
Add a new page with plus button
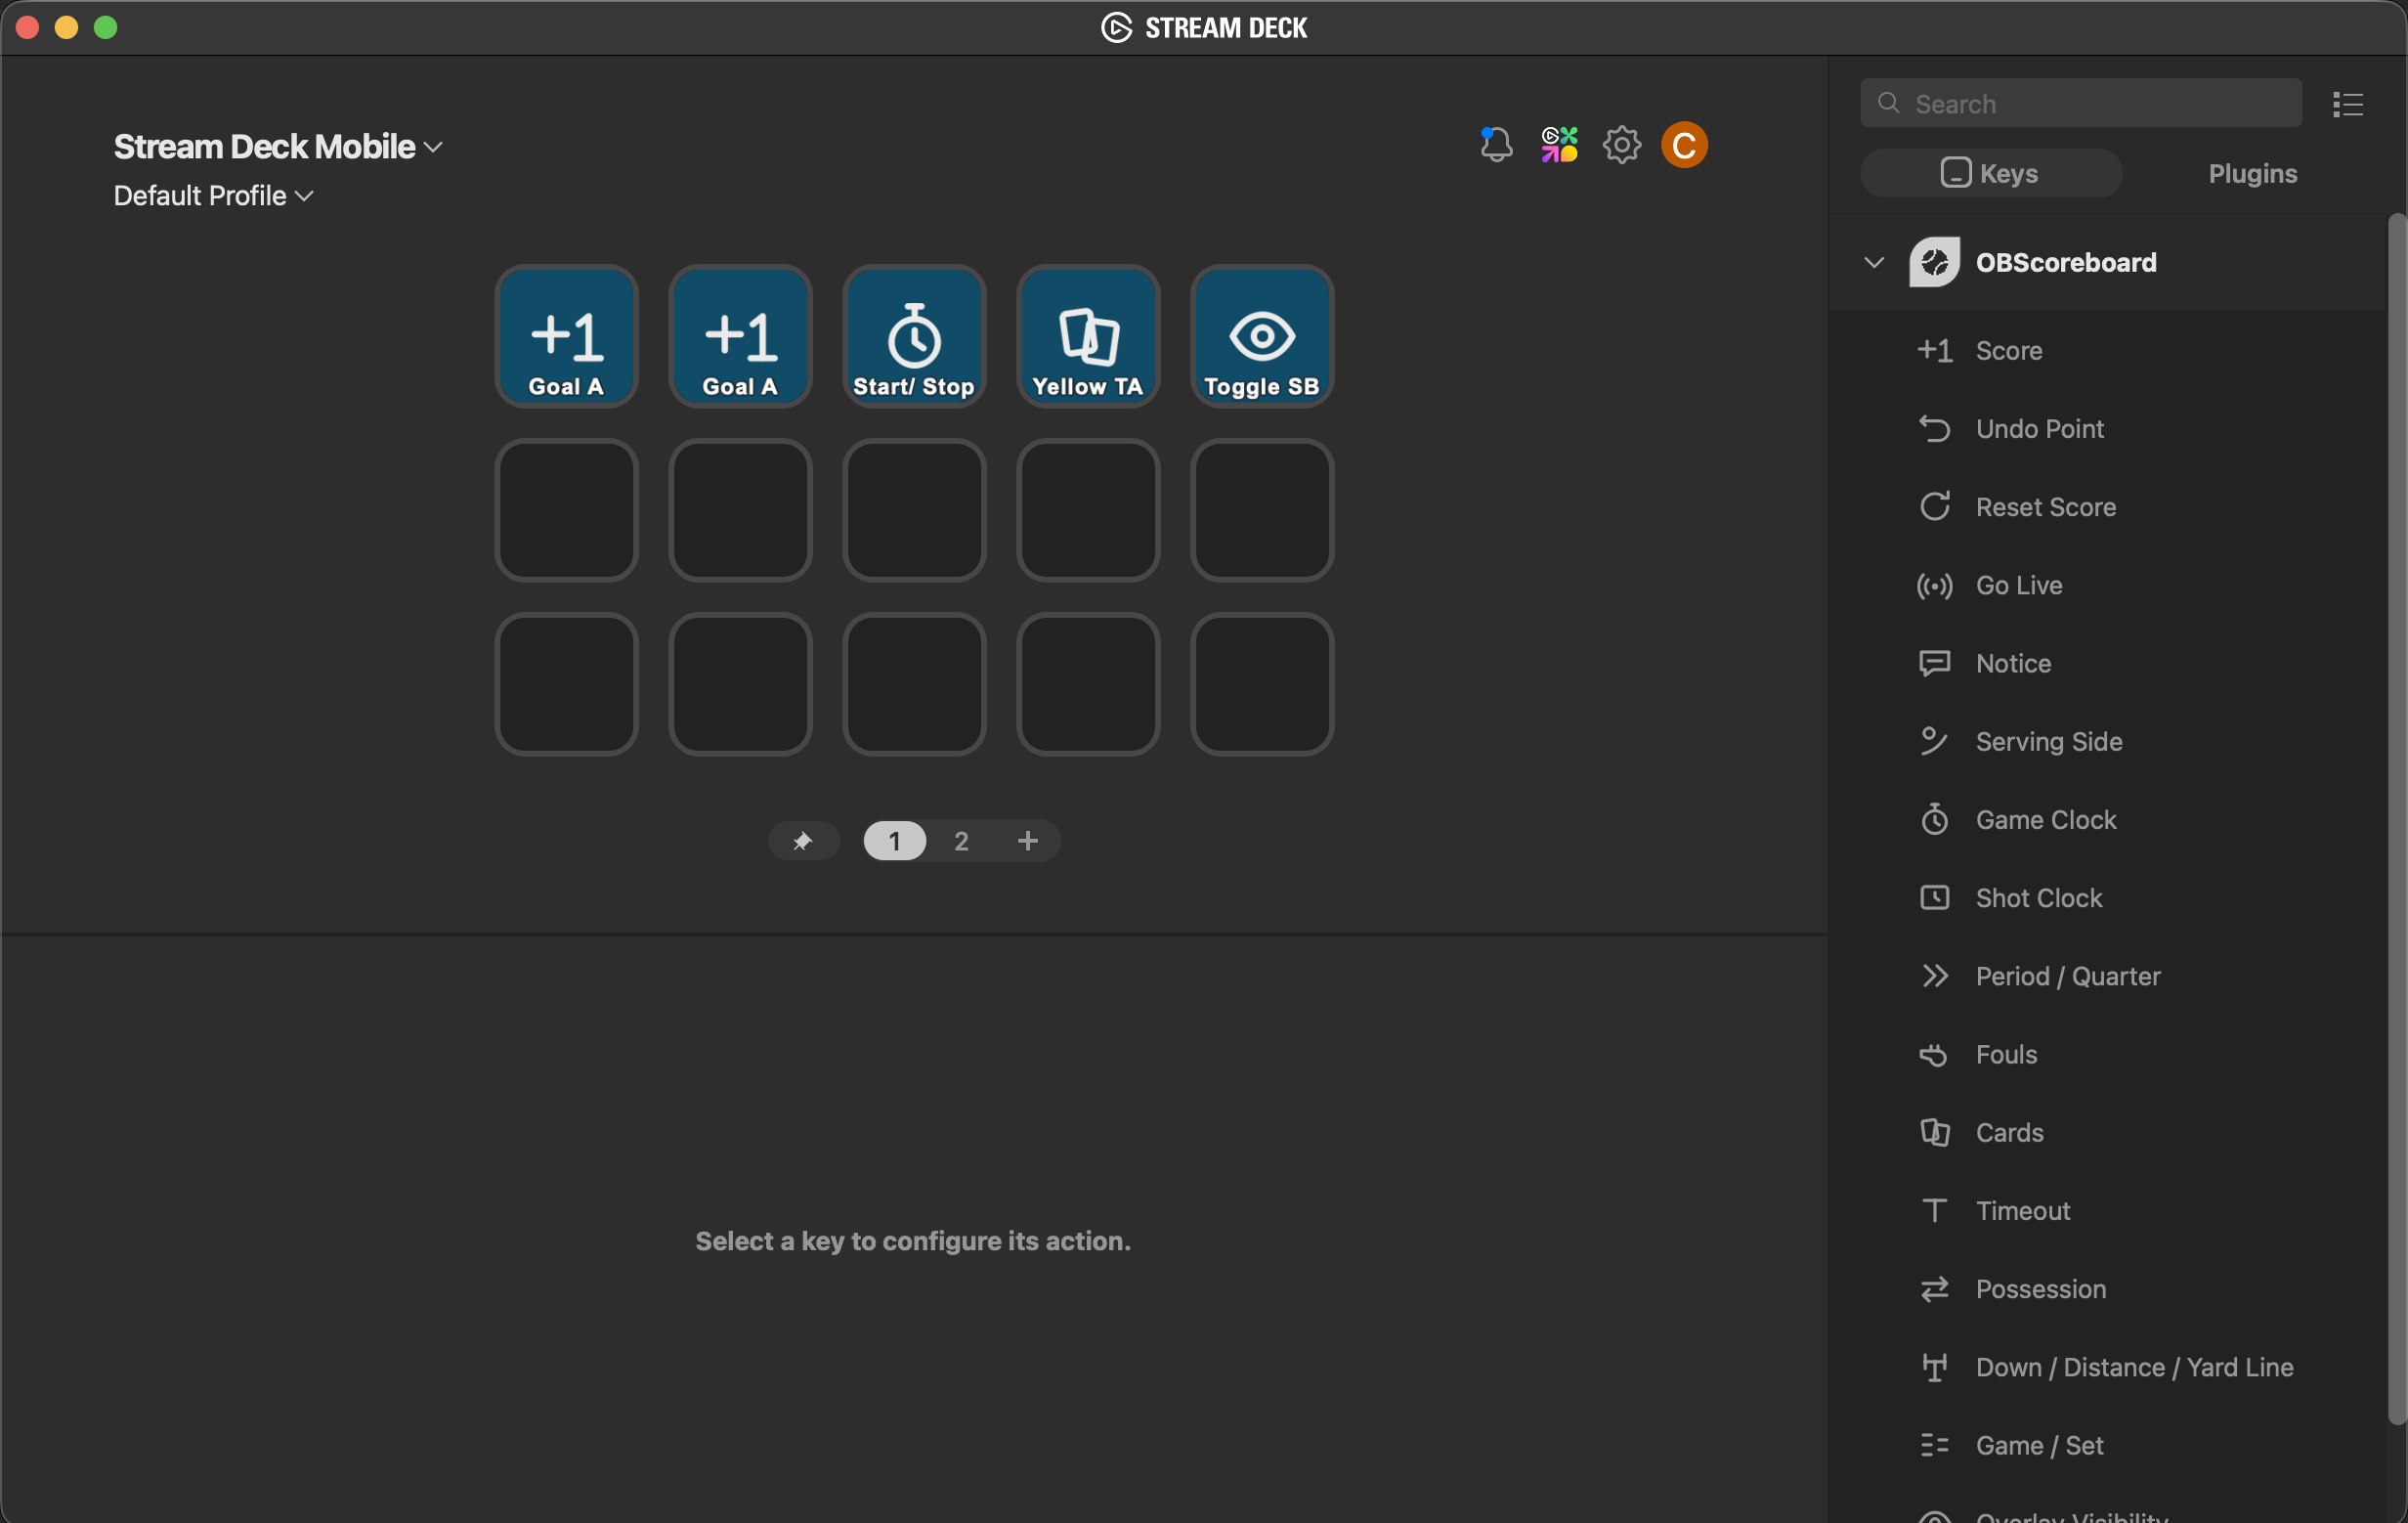tap(1027, 841)
